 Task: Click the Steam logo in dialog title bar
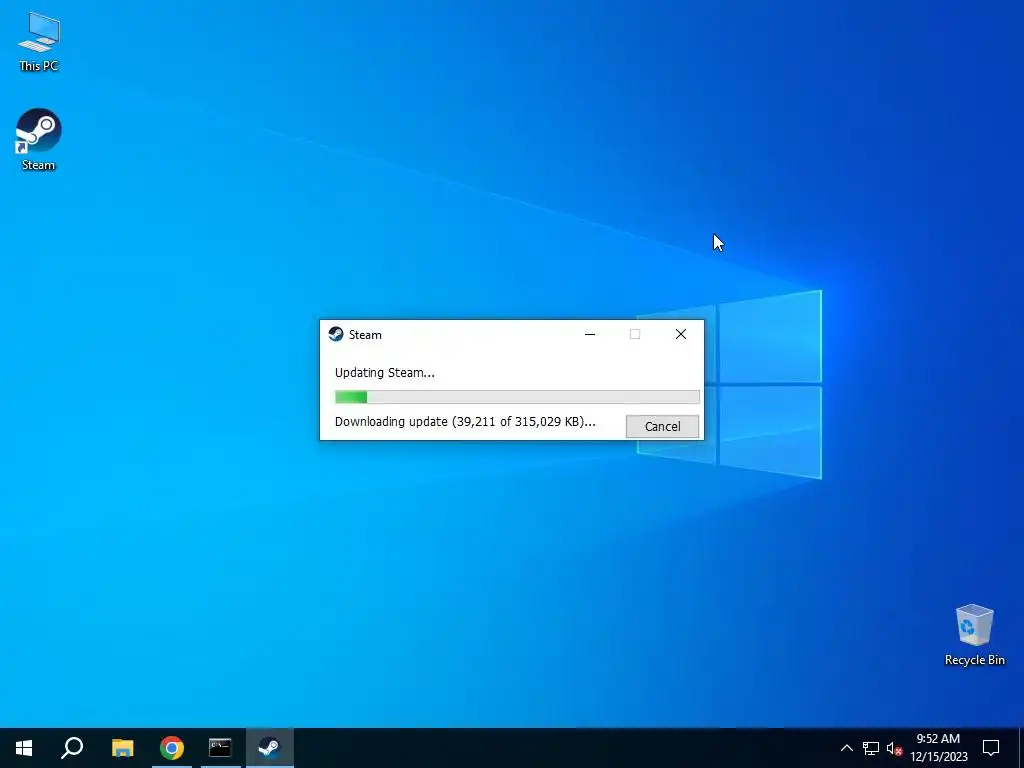(336, 334)
